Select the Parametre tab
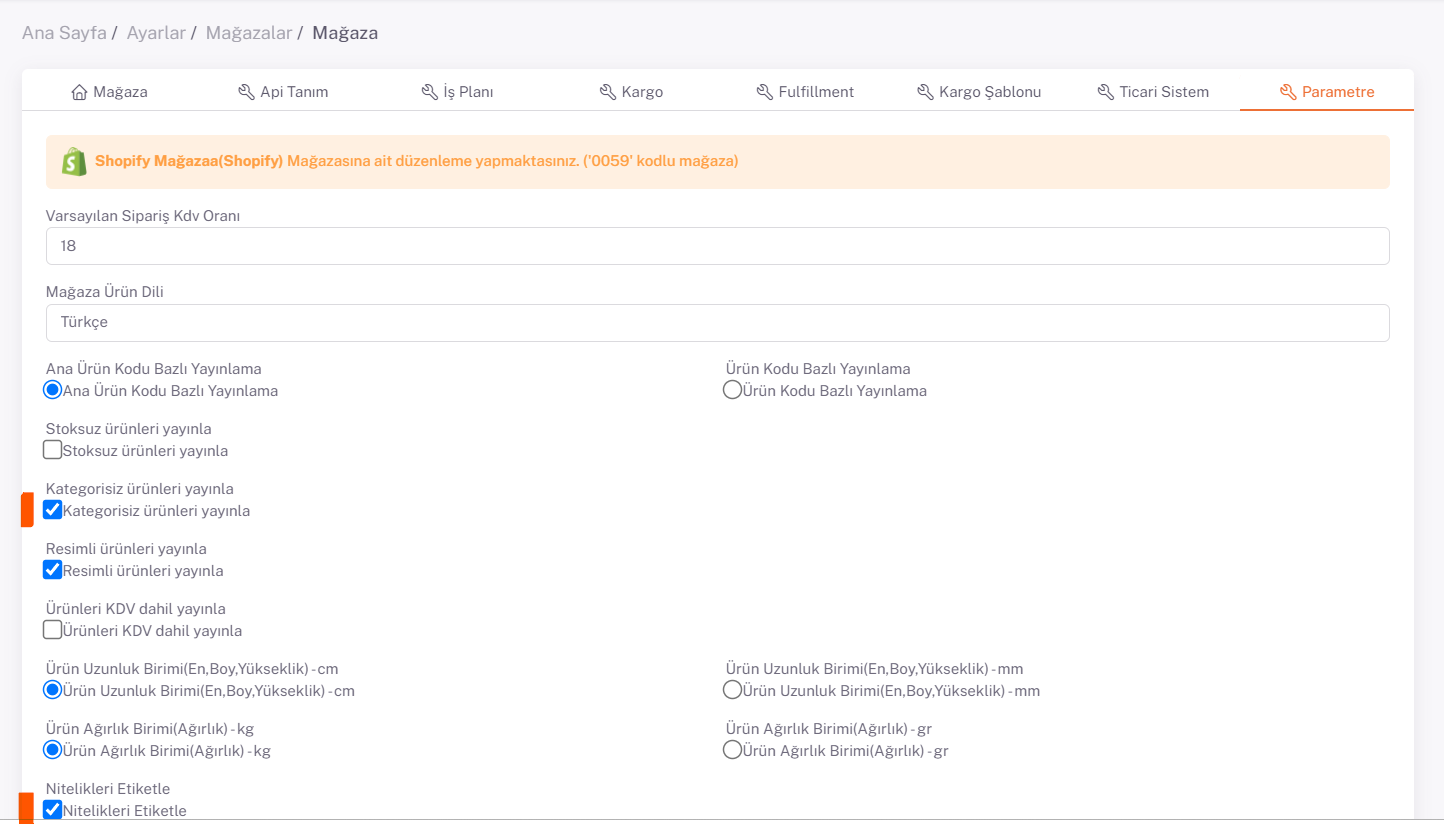 coord(1327,92)
